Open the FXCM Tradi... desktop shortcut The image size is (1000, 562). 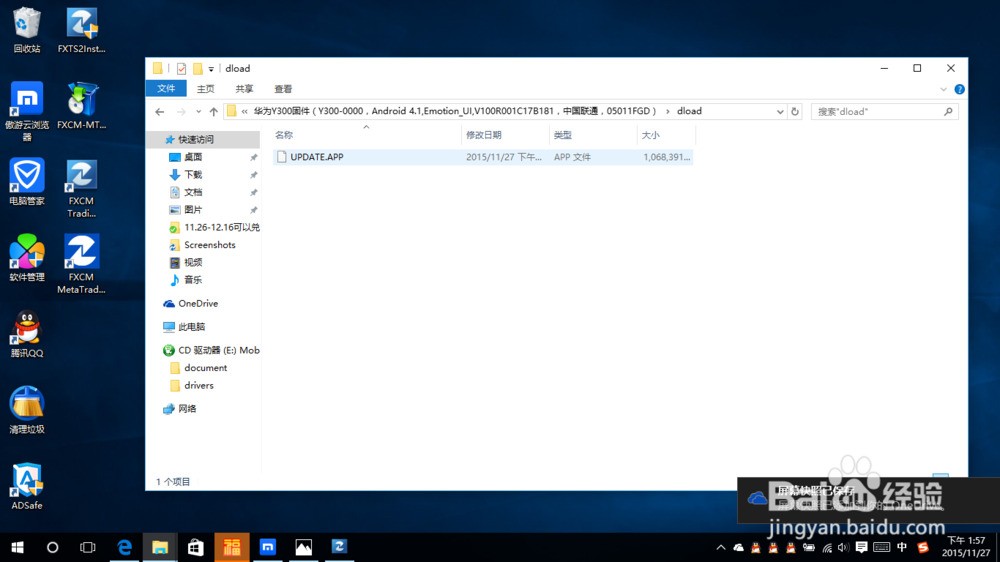[x=82, y=188]
